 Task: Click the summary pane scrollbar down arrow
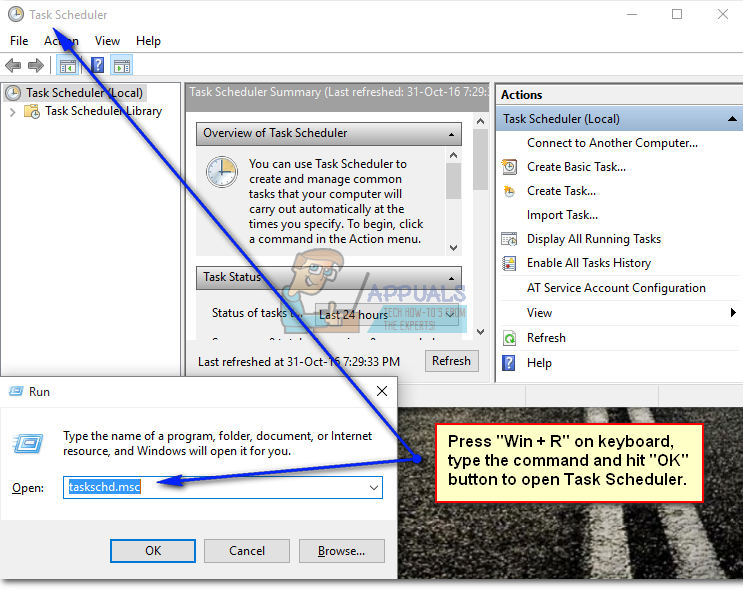480,332
